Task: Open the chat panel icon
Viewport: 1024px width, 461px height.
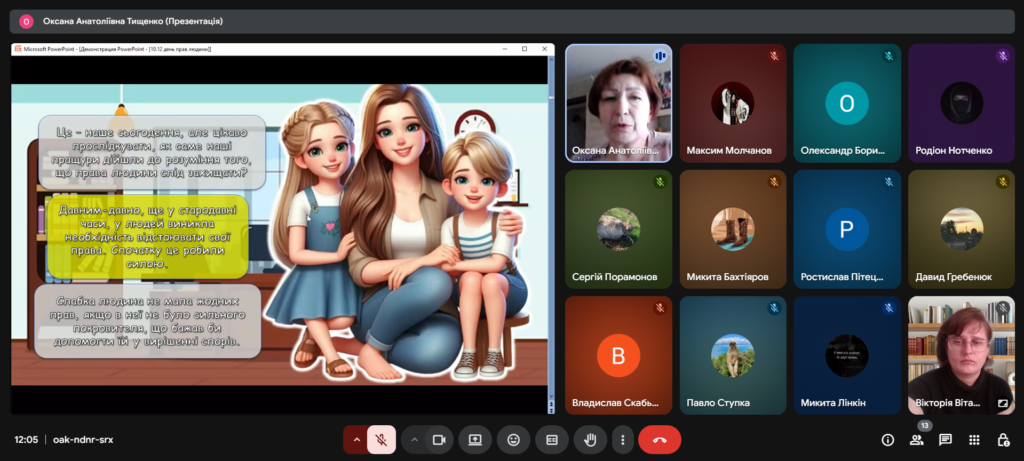Action: pyautogui.click(x=945, y=439)
